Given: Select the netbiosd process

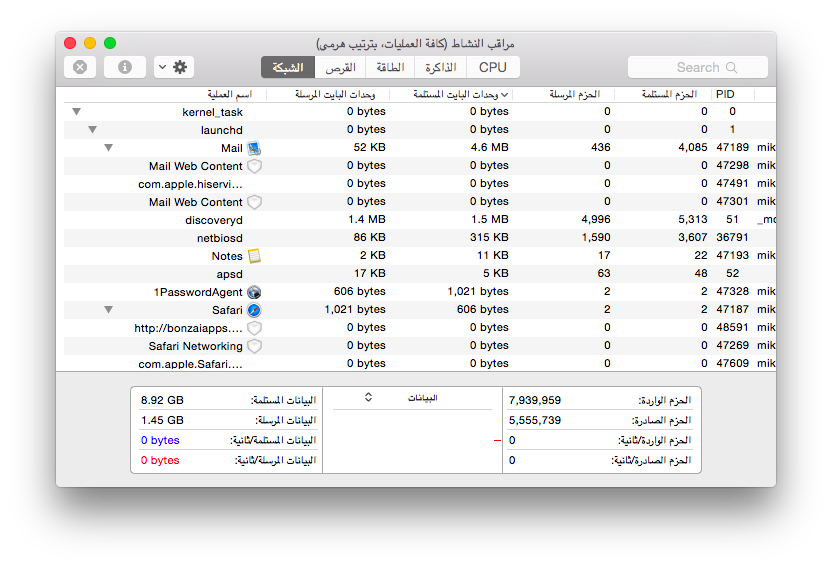Looking at the screenshot, I should (x=220, y=238).
